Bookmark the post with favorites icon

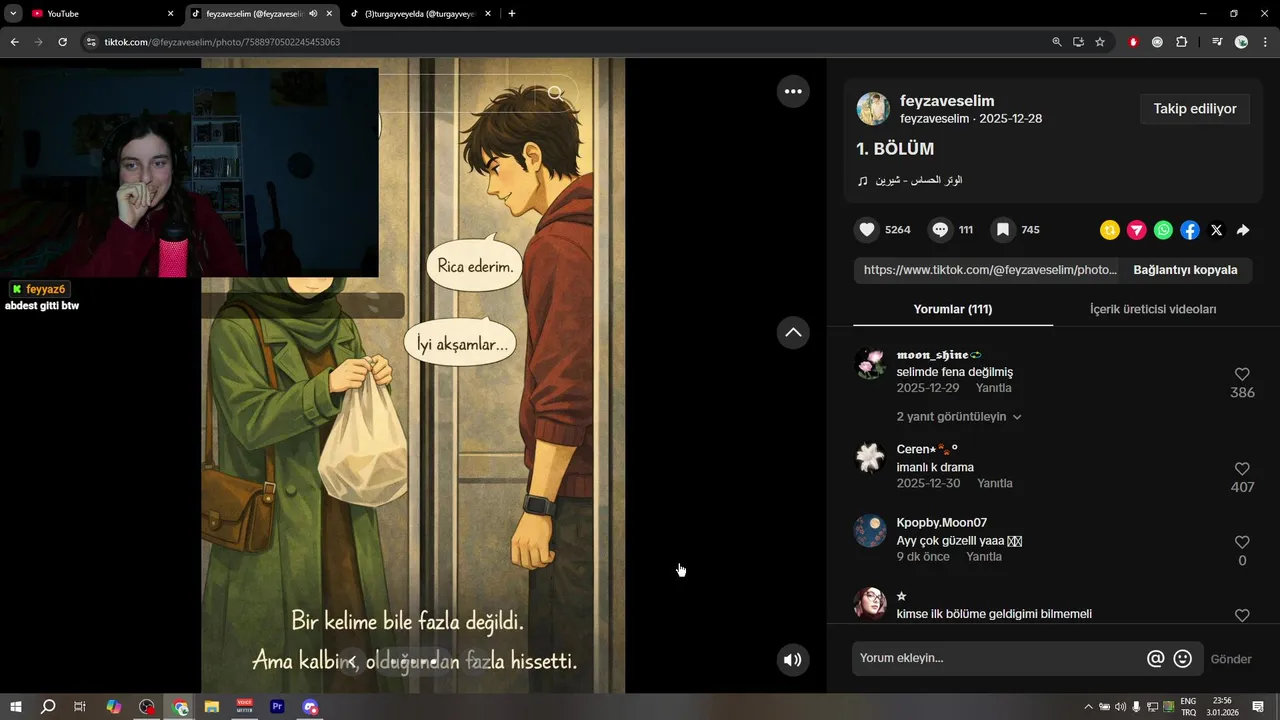tap(1003, 230)
